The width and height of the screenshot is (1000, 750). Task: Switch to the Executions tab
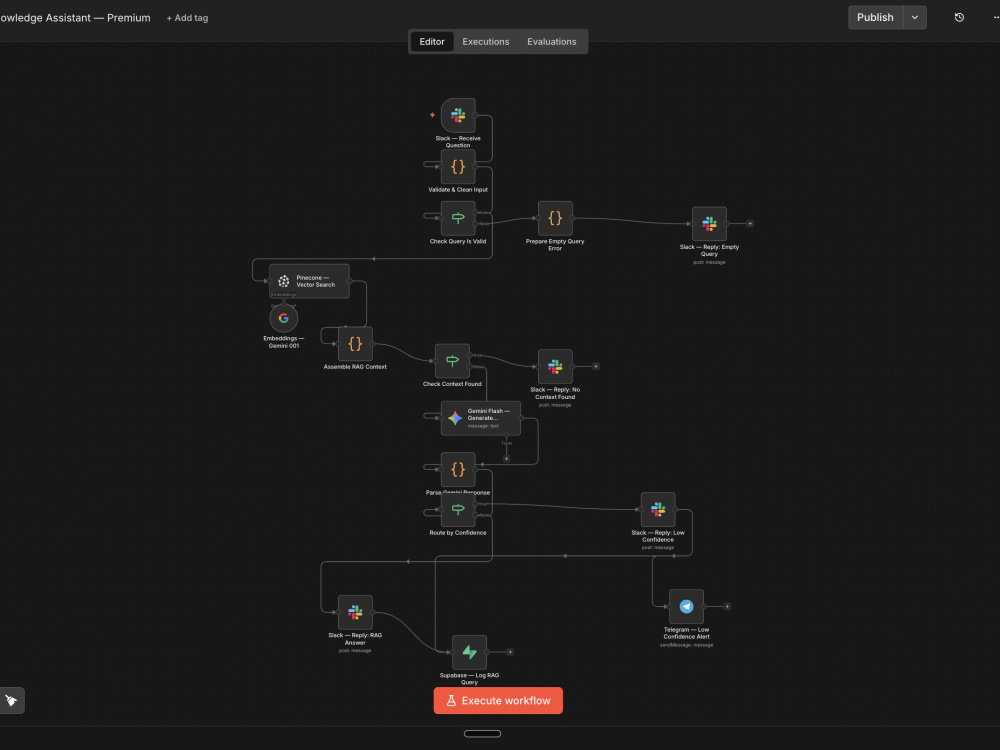click(x=486, y=41)
